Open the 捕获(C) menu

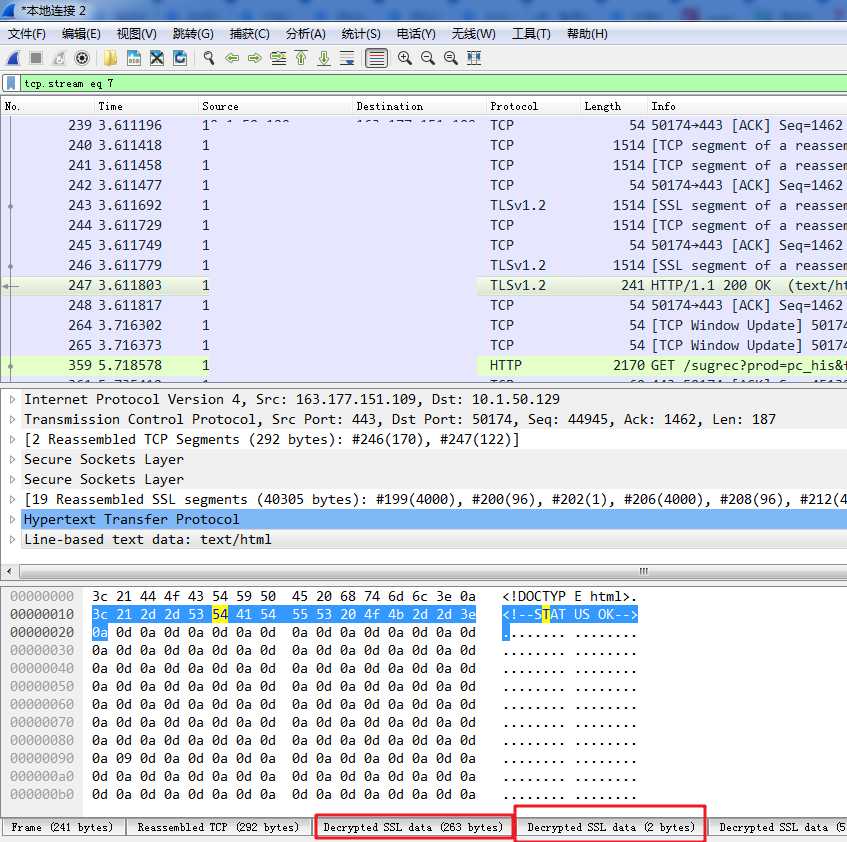click(x=250, y=34)
